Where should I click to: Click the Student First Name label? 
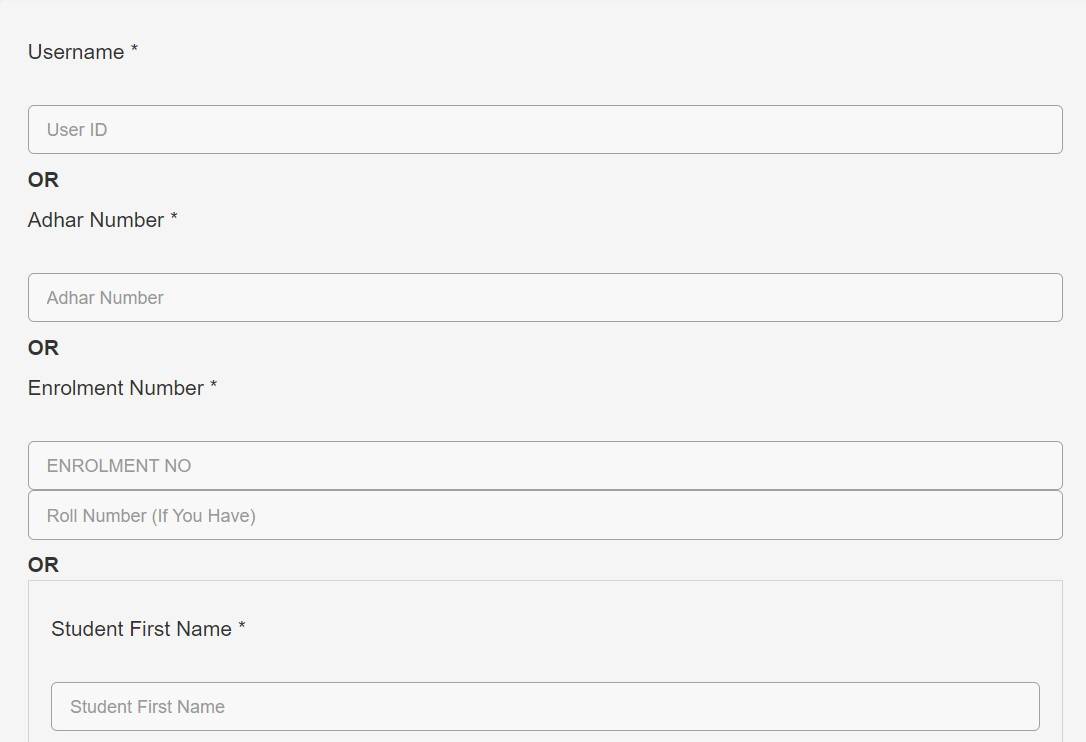click(141, 629)
